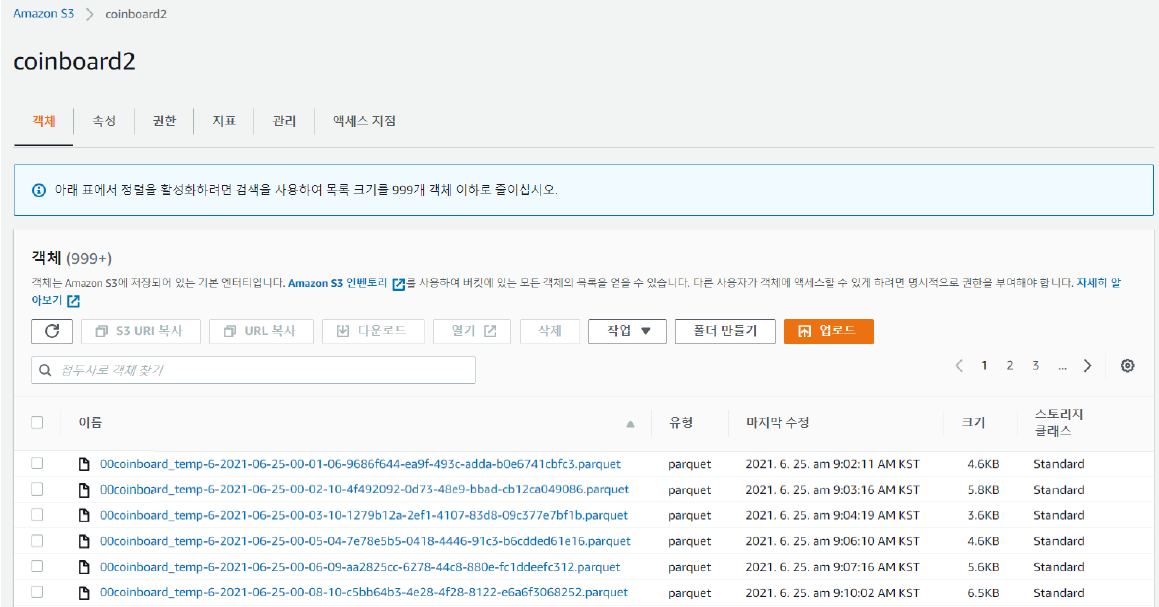Select checkbox for 00-06-09 parquet file
The image size is (1159, 607).
[x=37, y=566]
